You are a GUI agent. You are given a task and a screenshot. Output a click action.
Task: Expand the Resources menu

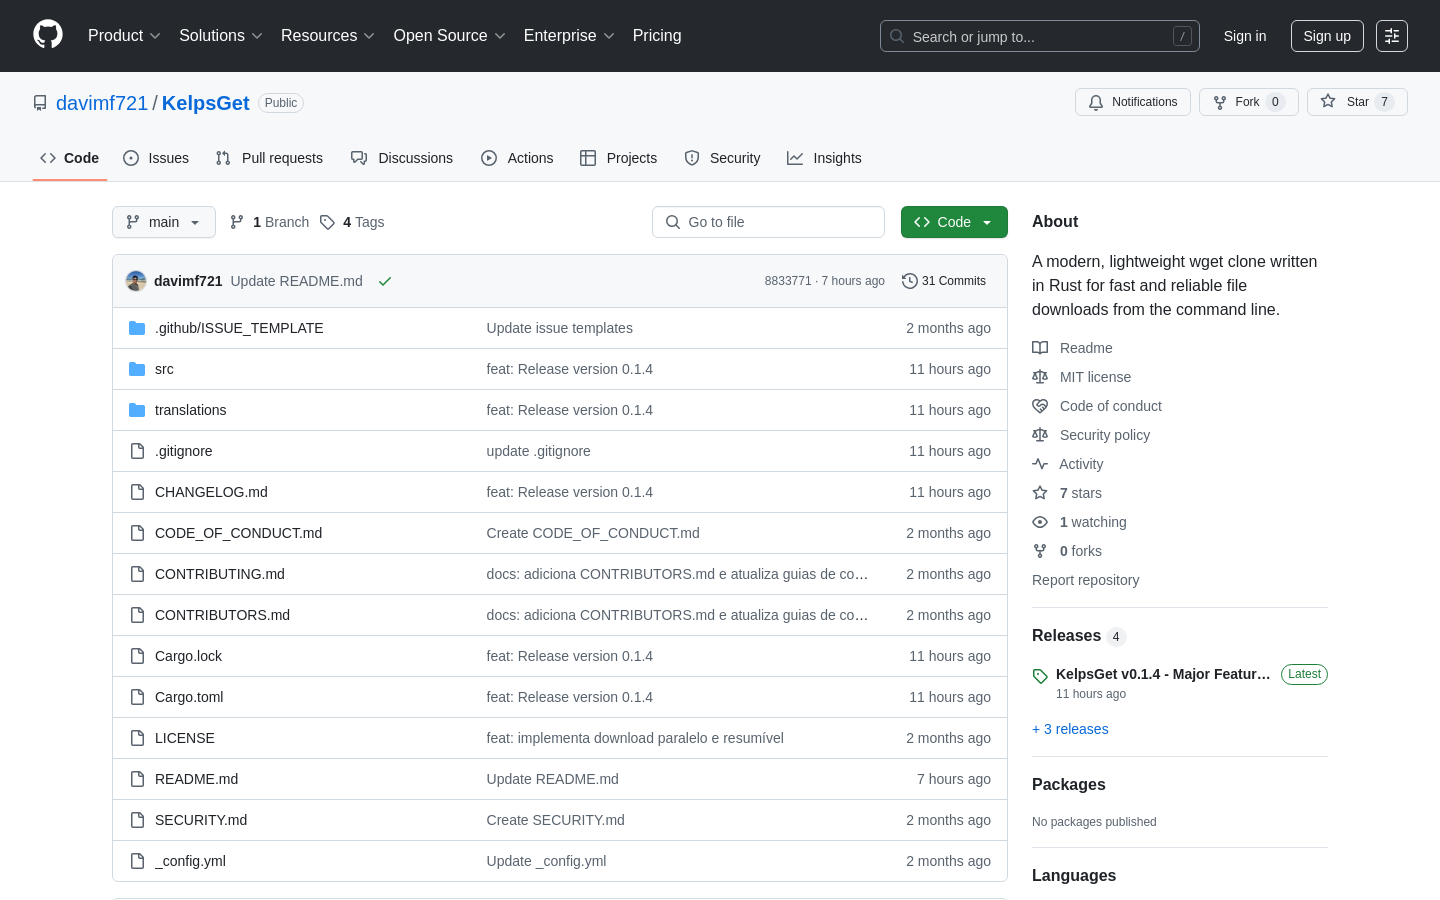pyautogui.click(x=328, y=36)
